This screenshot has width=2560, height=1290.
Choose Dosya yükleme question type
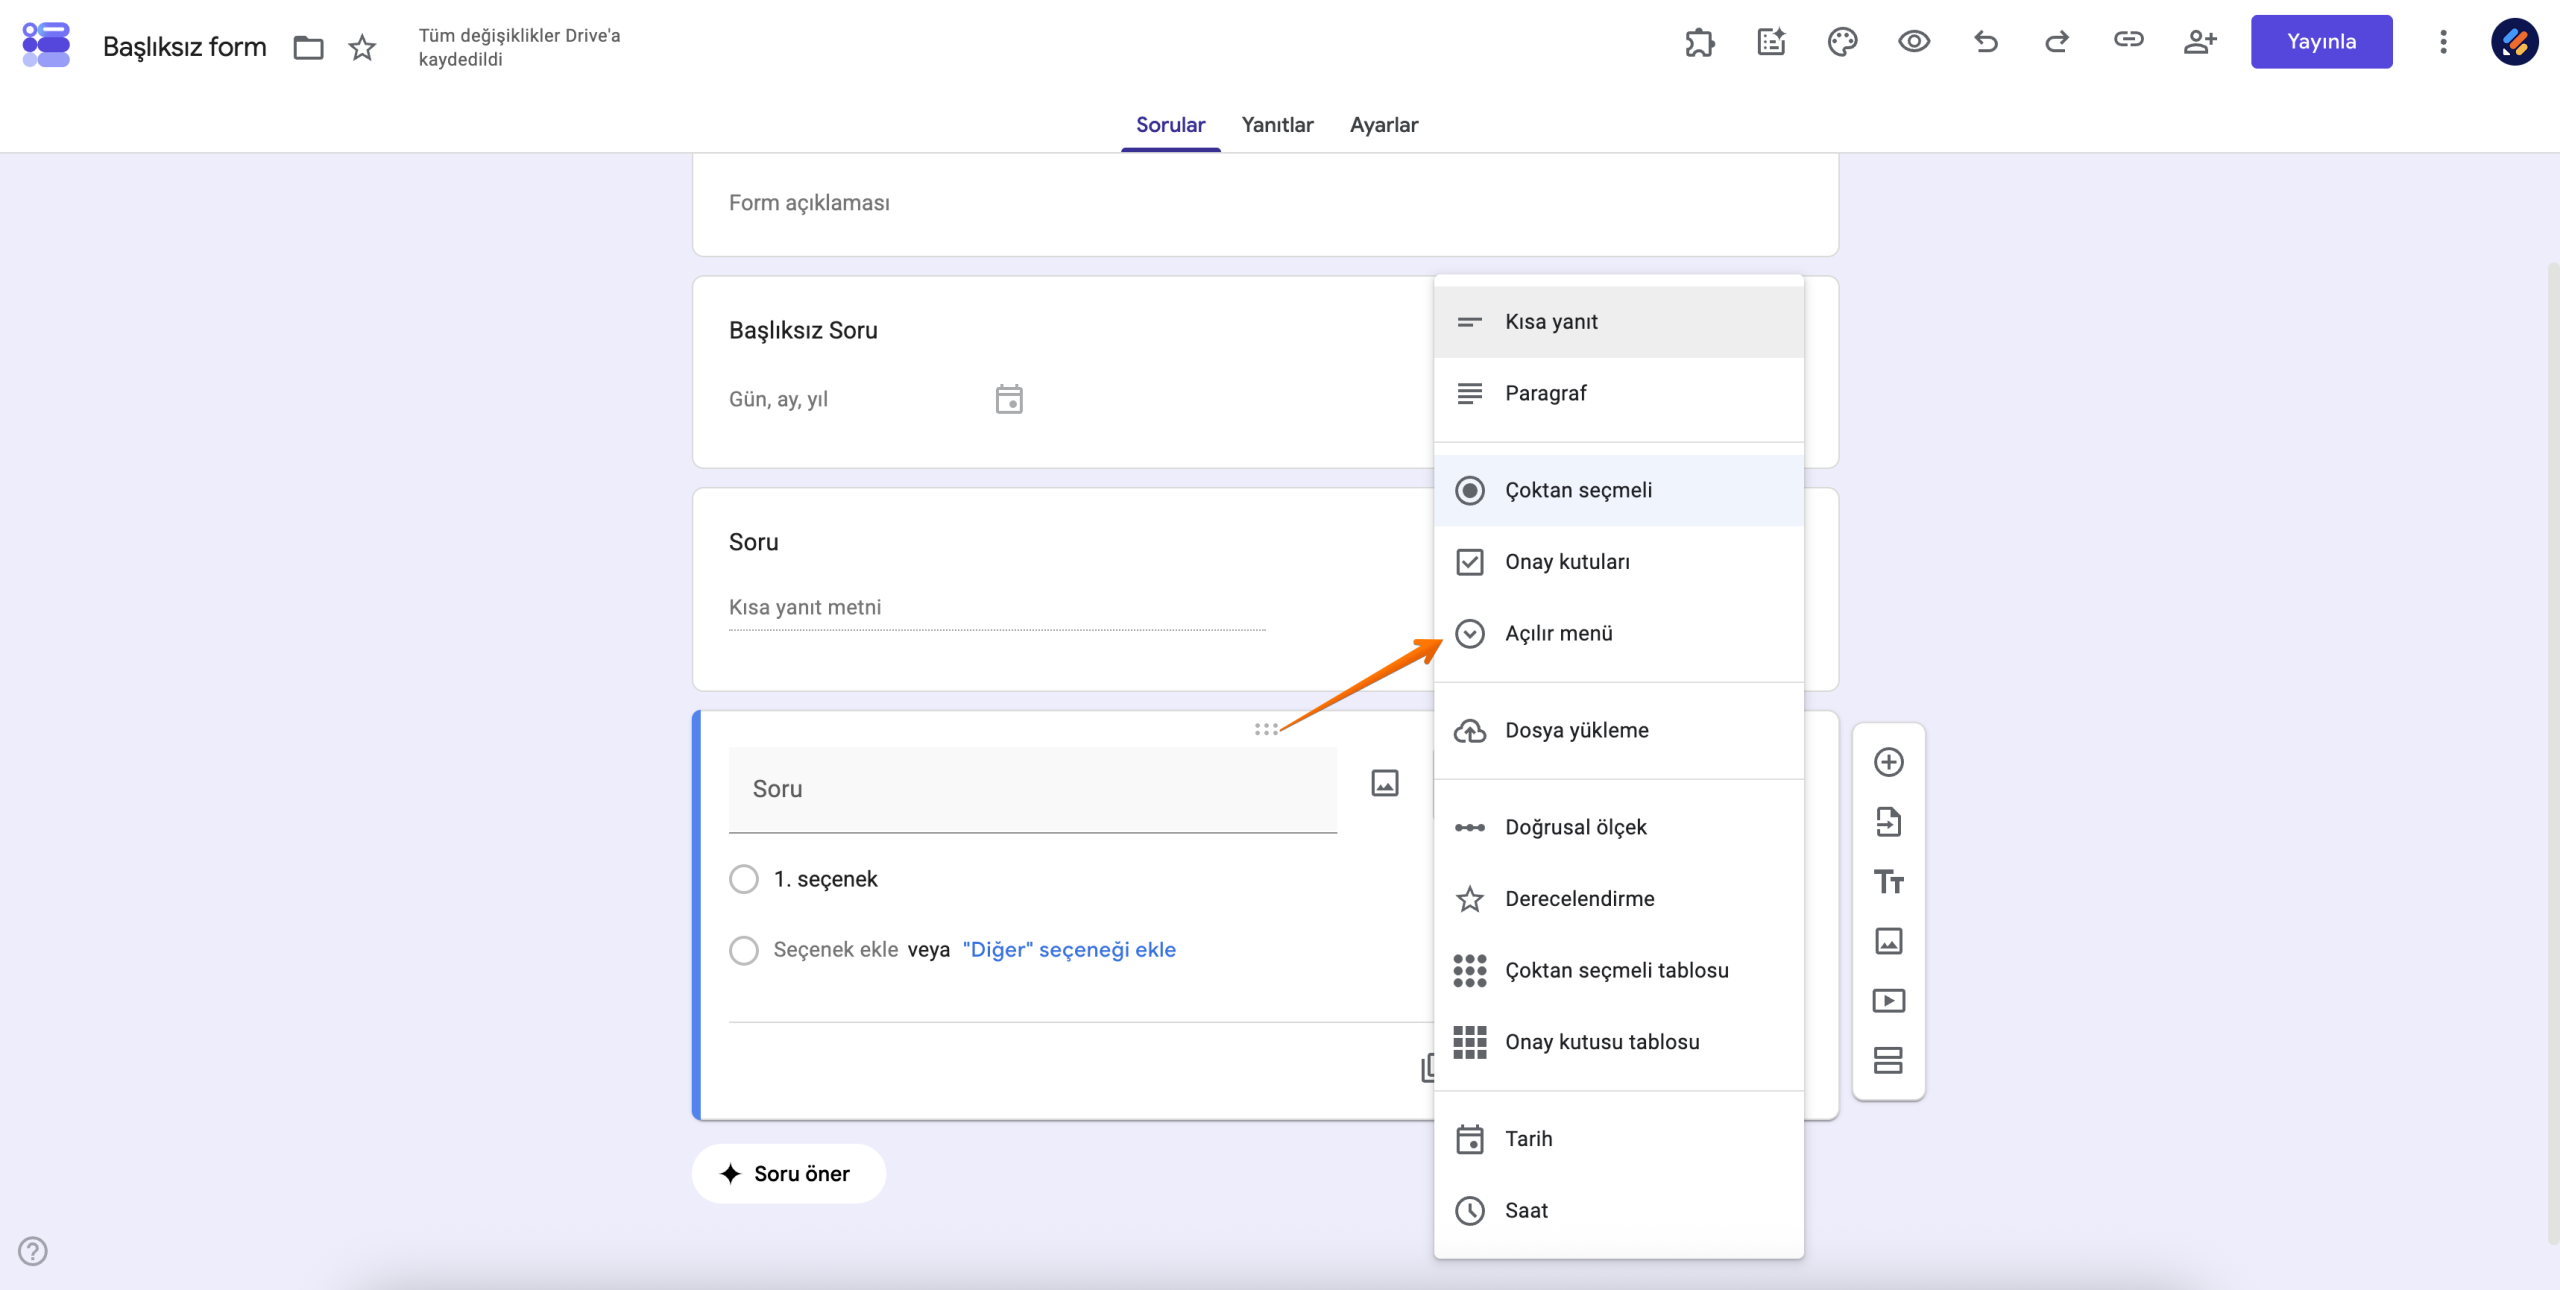click(x=1618, y=730)
